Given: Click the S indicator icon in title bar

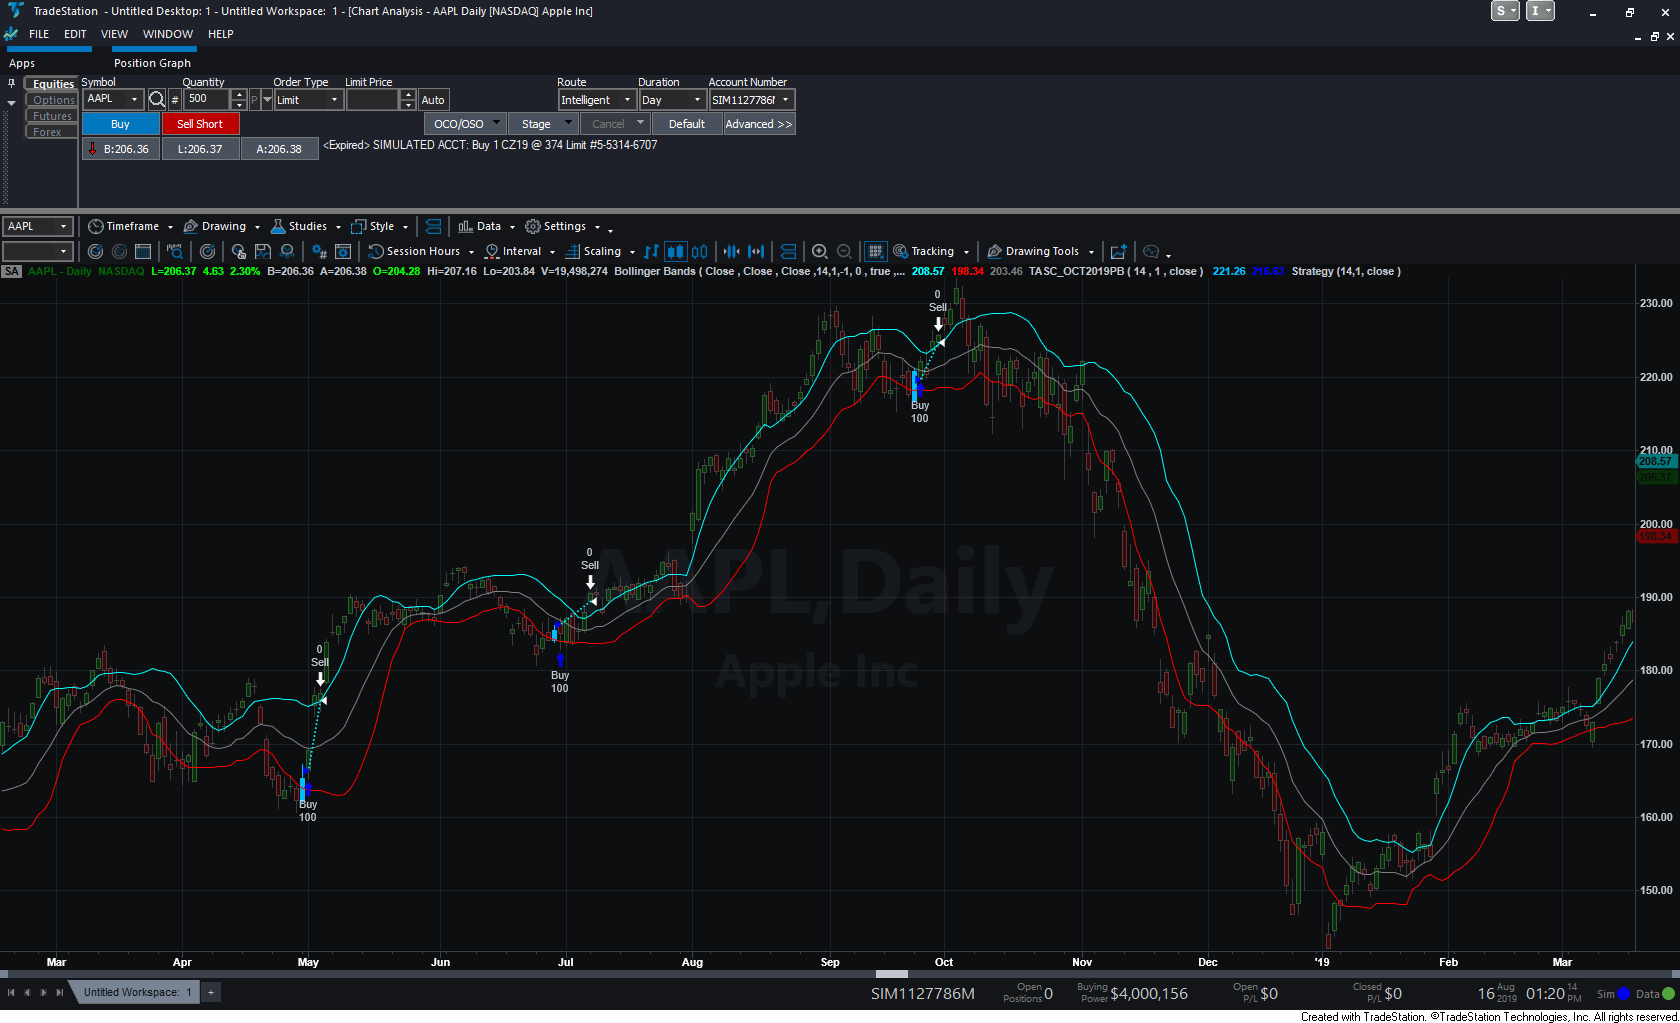Looking at the screenshot, I should pyautogui.click(x=1505, y=11).
